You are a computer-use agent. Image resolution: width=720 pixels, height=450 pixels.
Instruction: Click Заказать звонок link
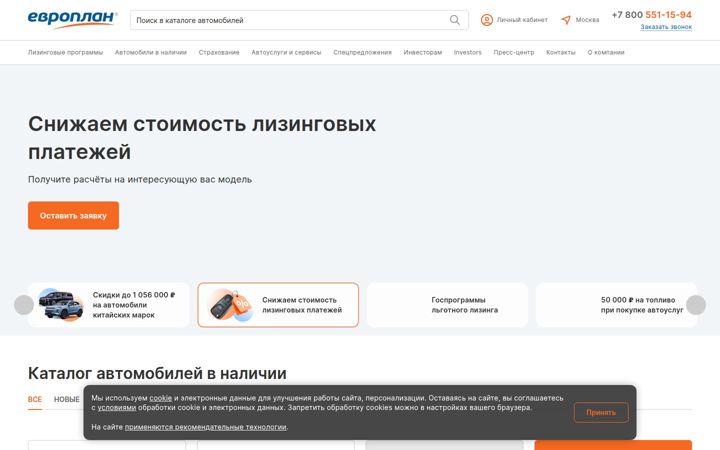coord(666,27)
